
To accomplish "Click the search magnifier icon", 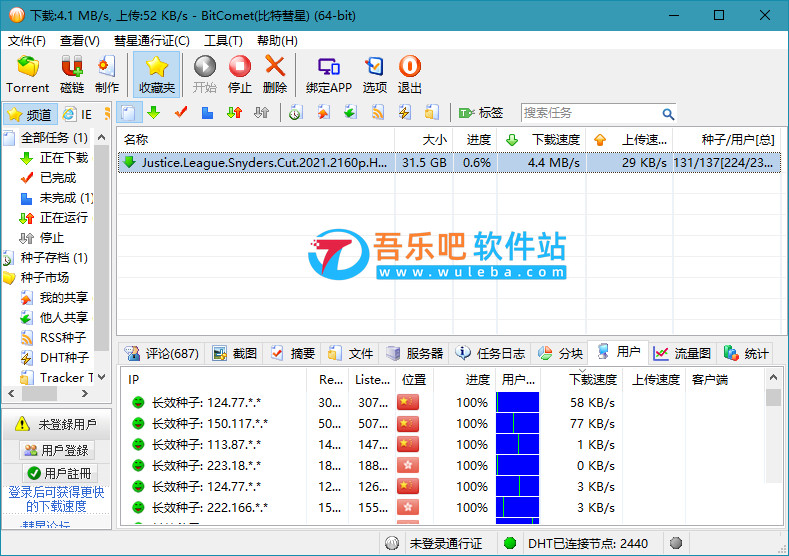I will pos(668,114).
